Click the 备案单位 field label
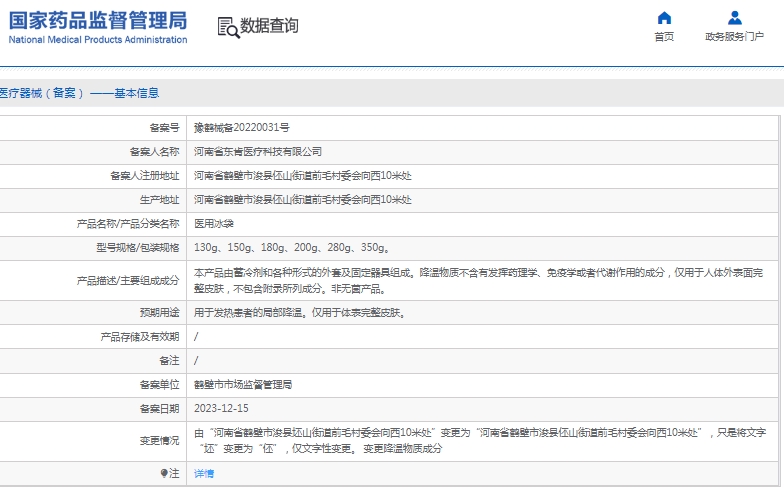Viewport: 784px width, 489px height. pyautogui.click(x=159, y=384)
